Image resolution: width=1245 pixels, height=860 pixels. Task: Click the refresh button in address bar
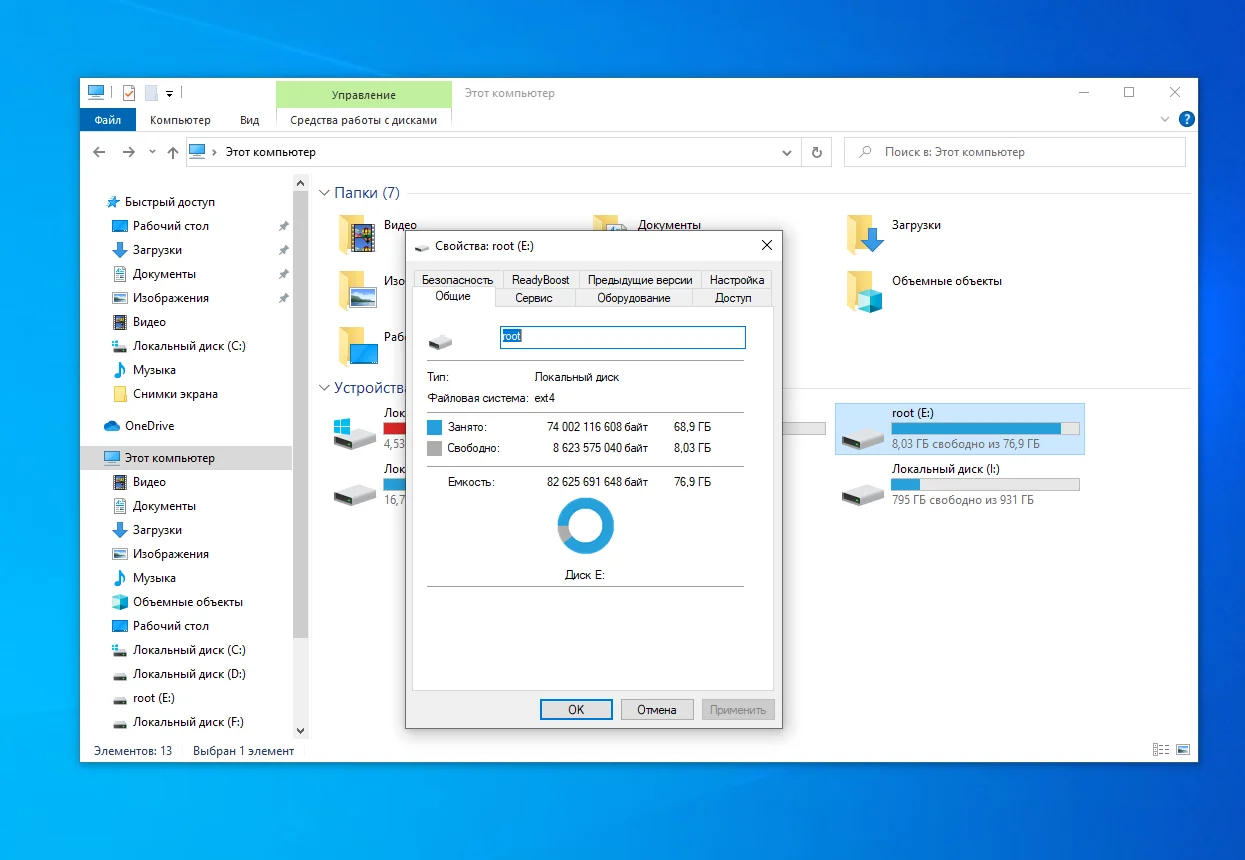point(817,152)
